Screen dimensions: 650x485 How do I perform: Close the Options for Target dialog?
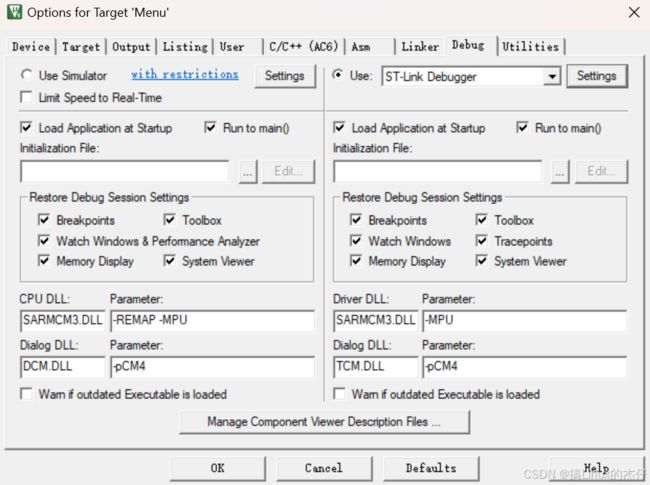pyautogui.click(x=634, y=12)
